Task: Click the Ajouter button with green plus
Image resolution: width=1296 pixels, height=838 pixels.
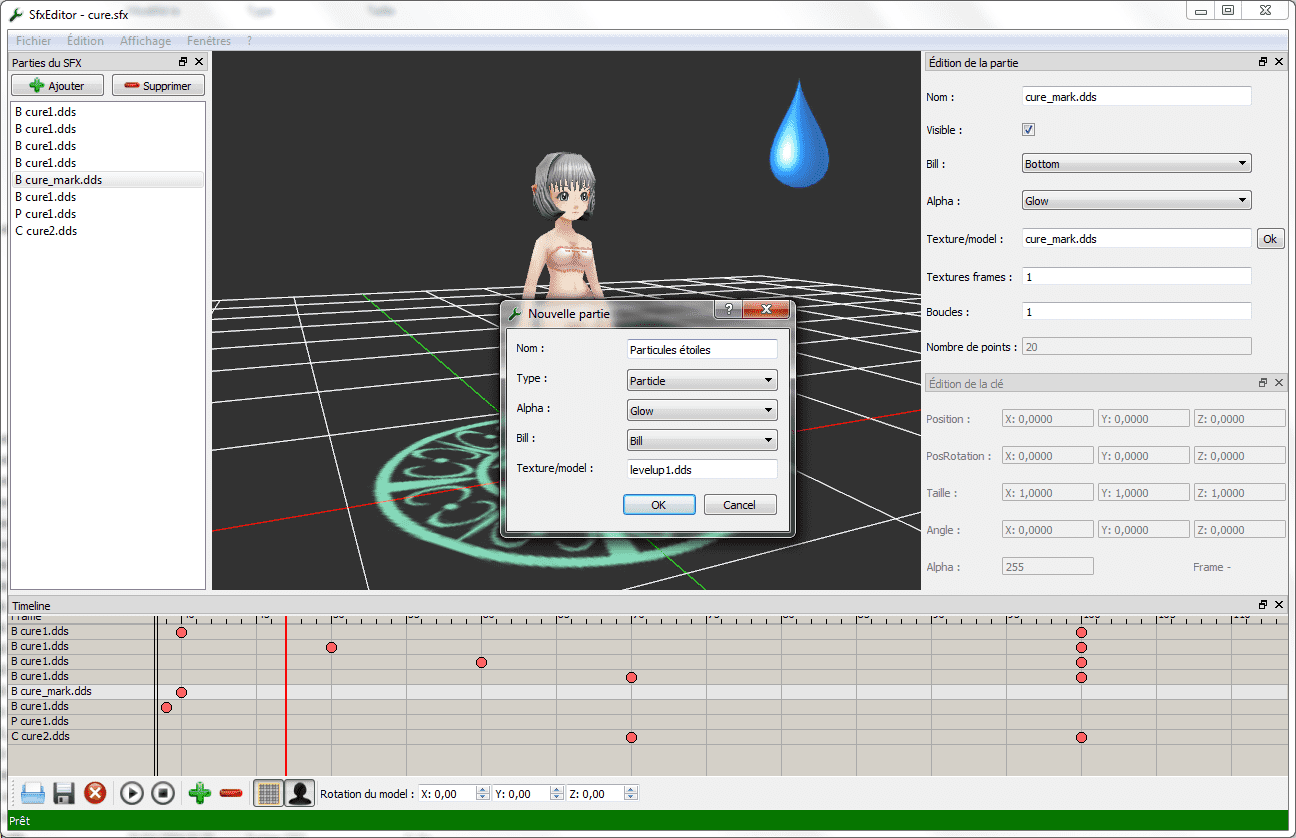Action: 58,86
